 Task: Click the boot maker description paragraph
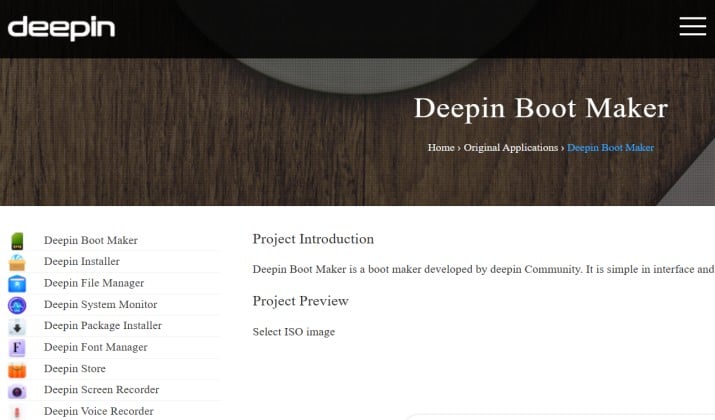483,270
